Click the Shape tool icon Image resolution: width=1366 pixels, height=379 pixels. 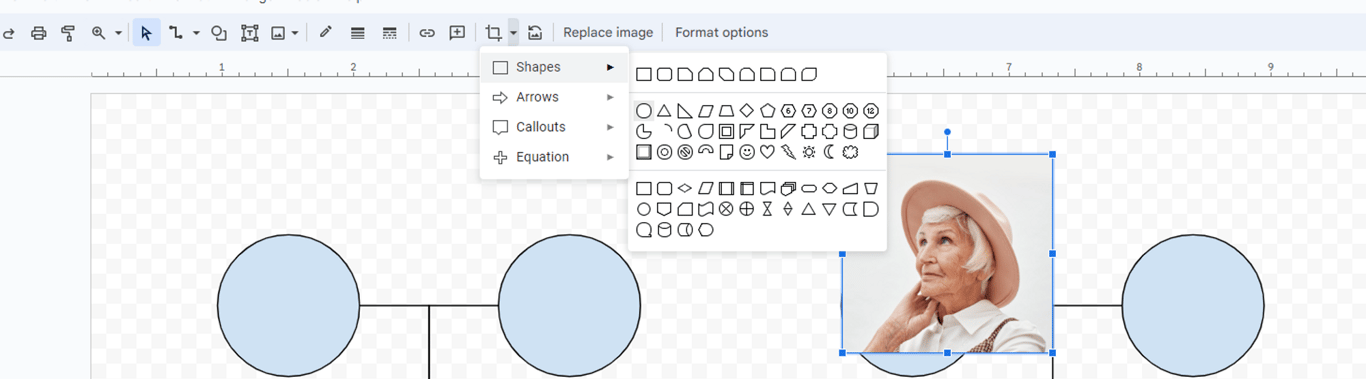pos(219,33)
